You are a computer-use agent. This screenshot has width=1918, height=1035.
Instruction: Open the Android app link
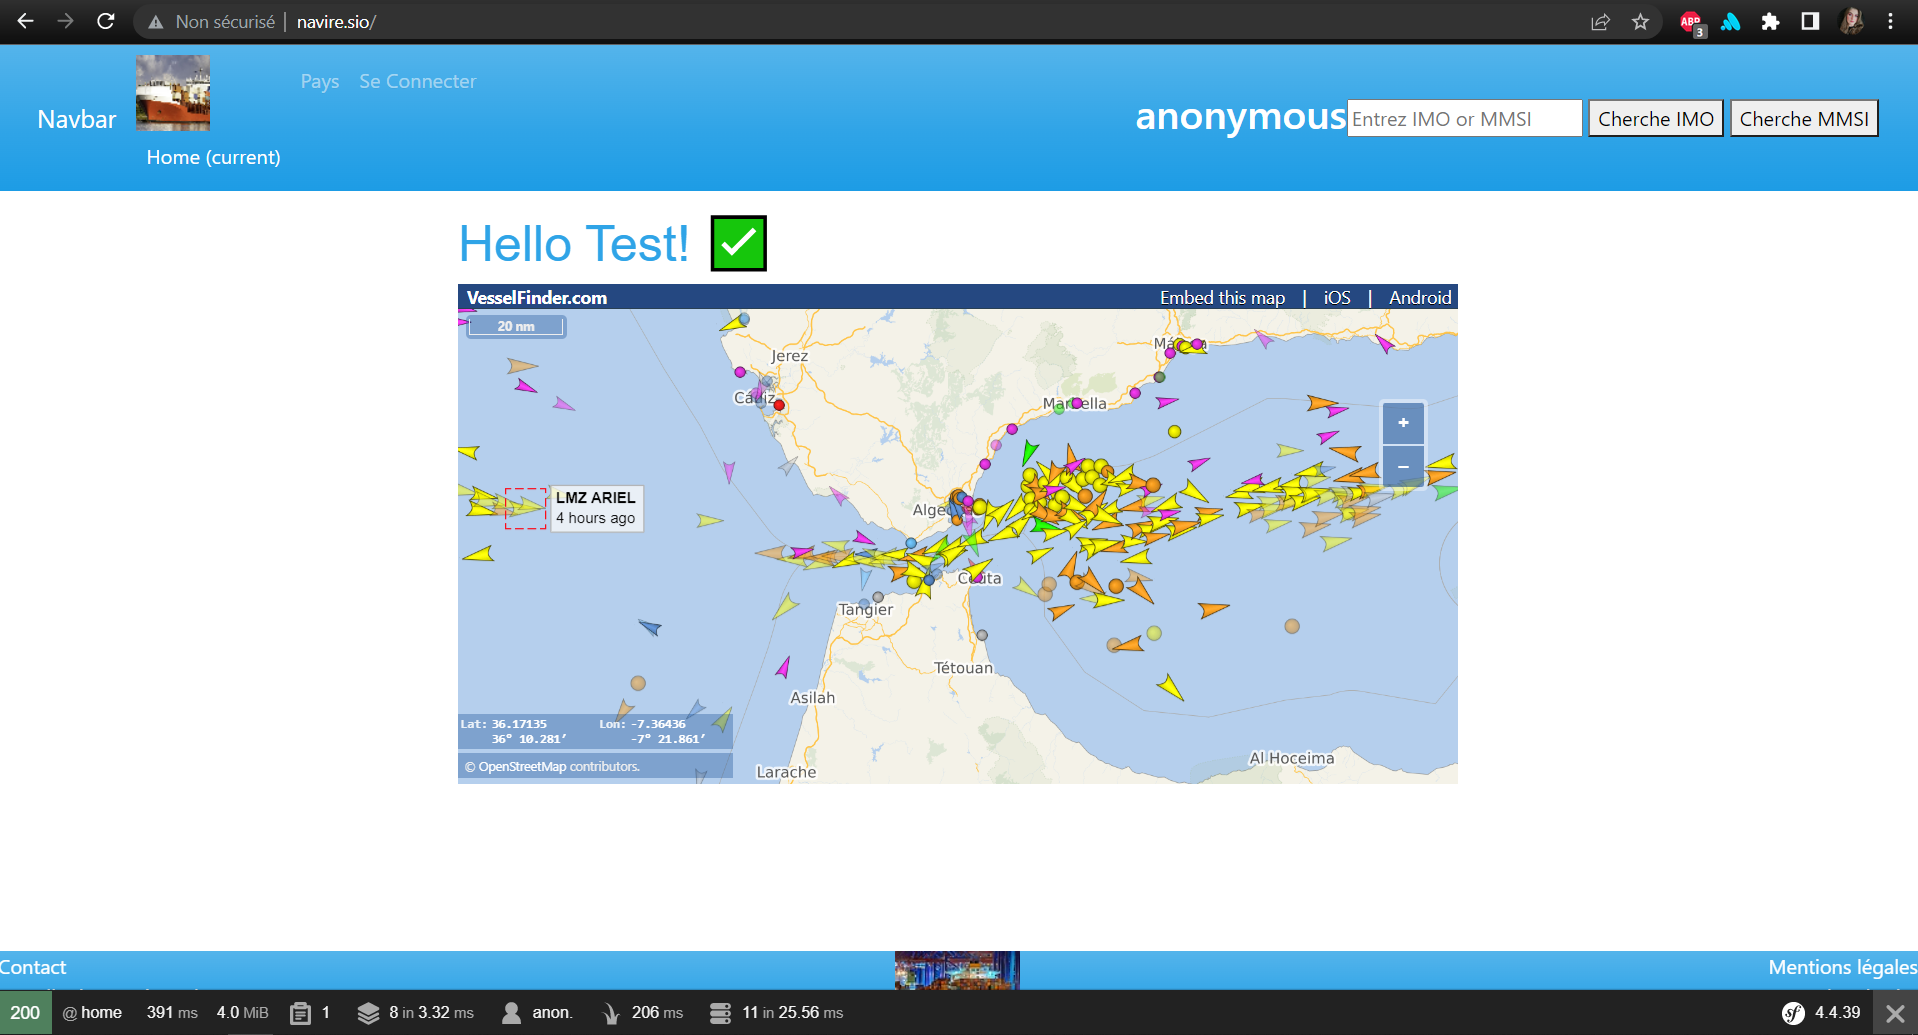click(x=1420, y=298)
